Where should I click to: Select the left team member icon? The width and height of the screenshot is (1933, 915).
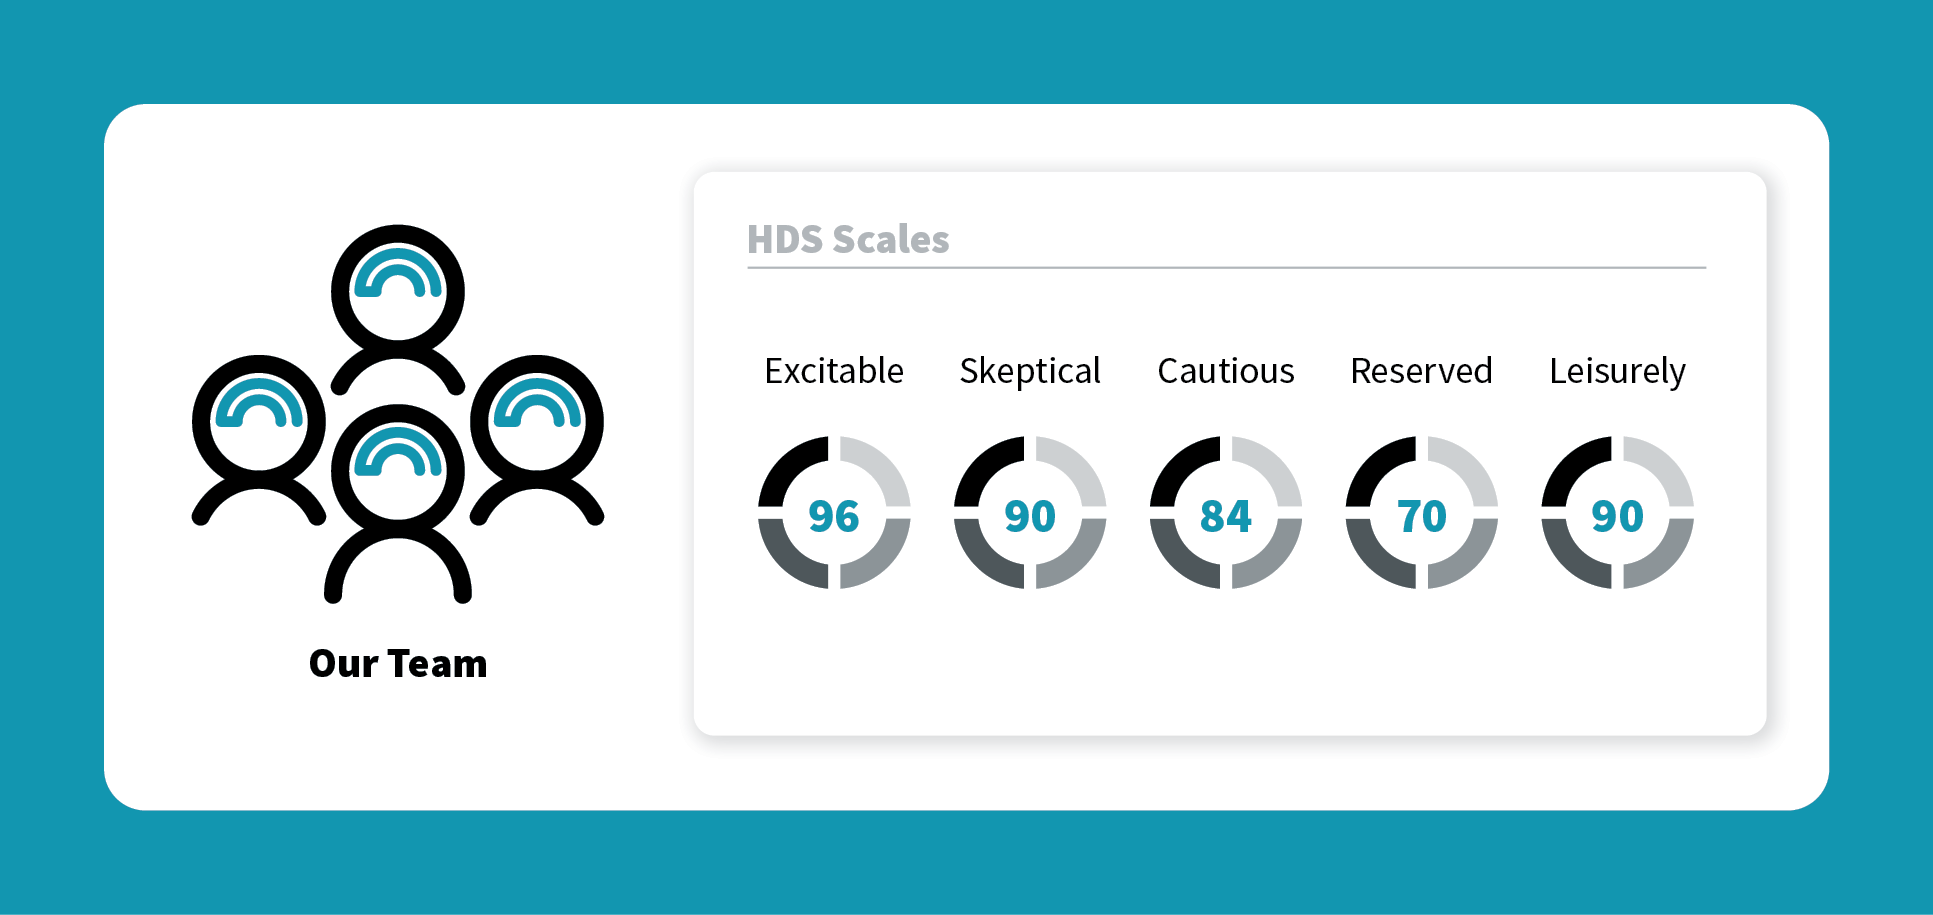point(259,439)
